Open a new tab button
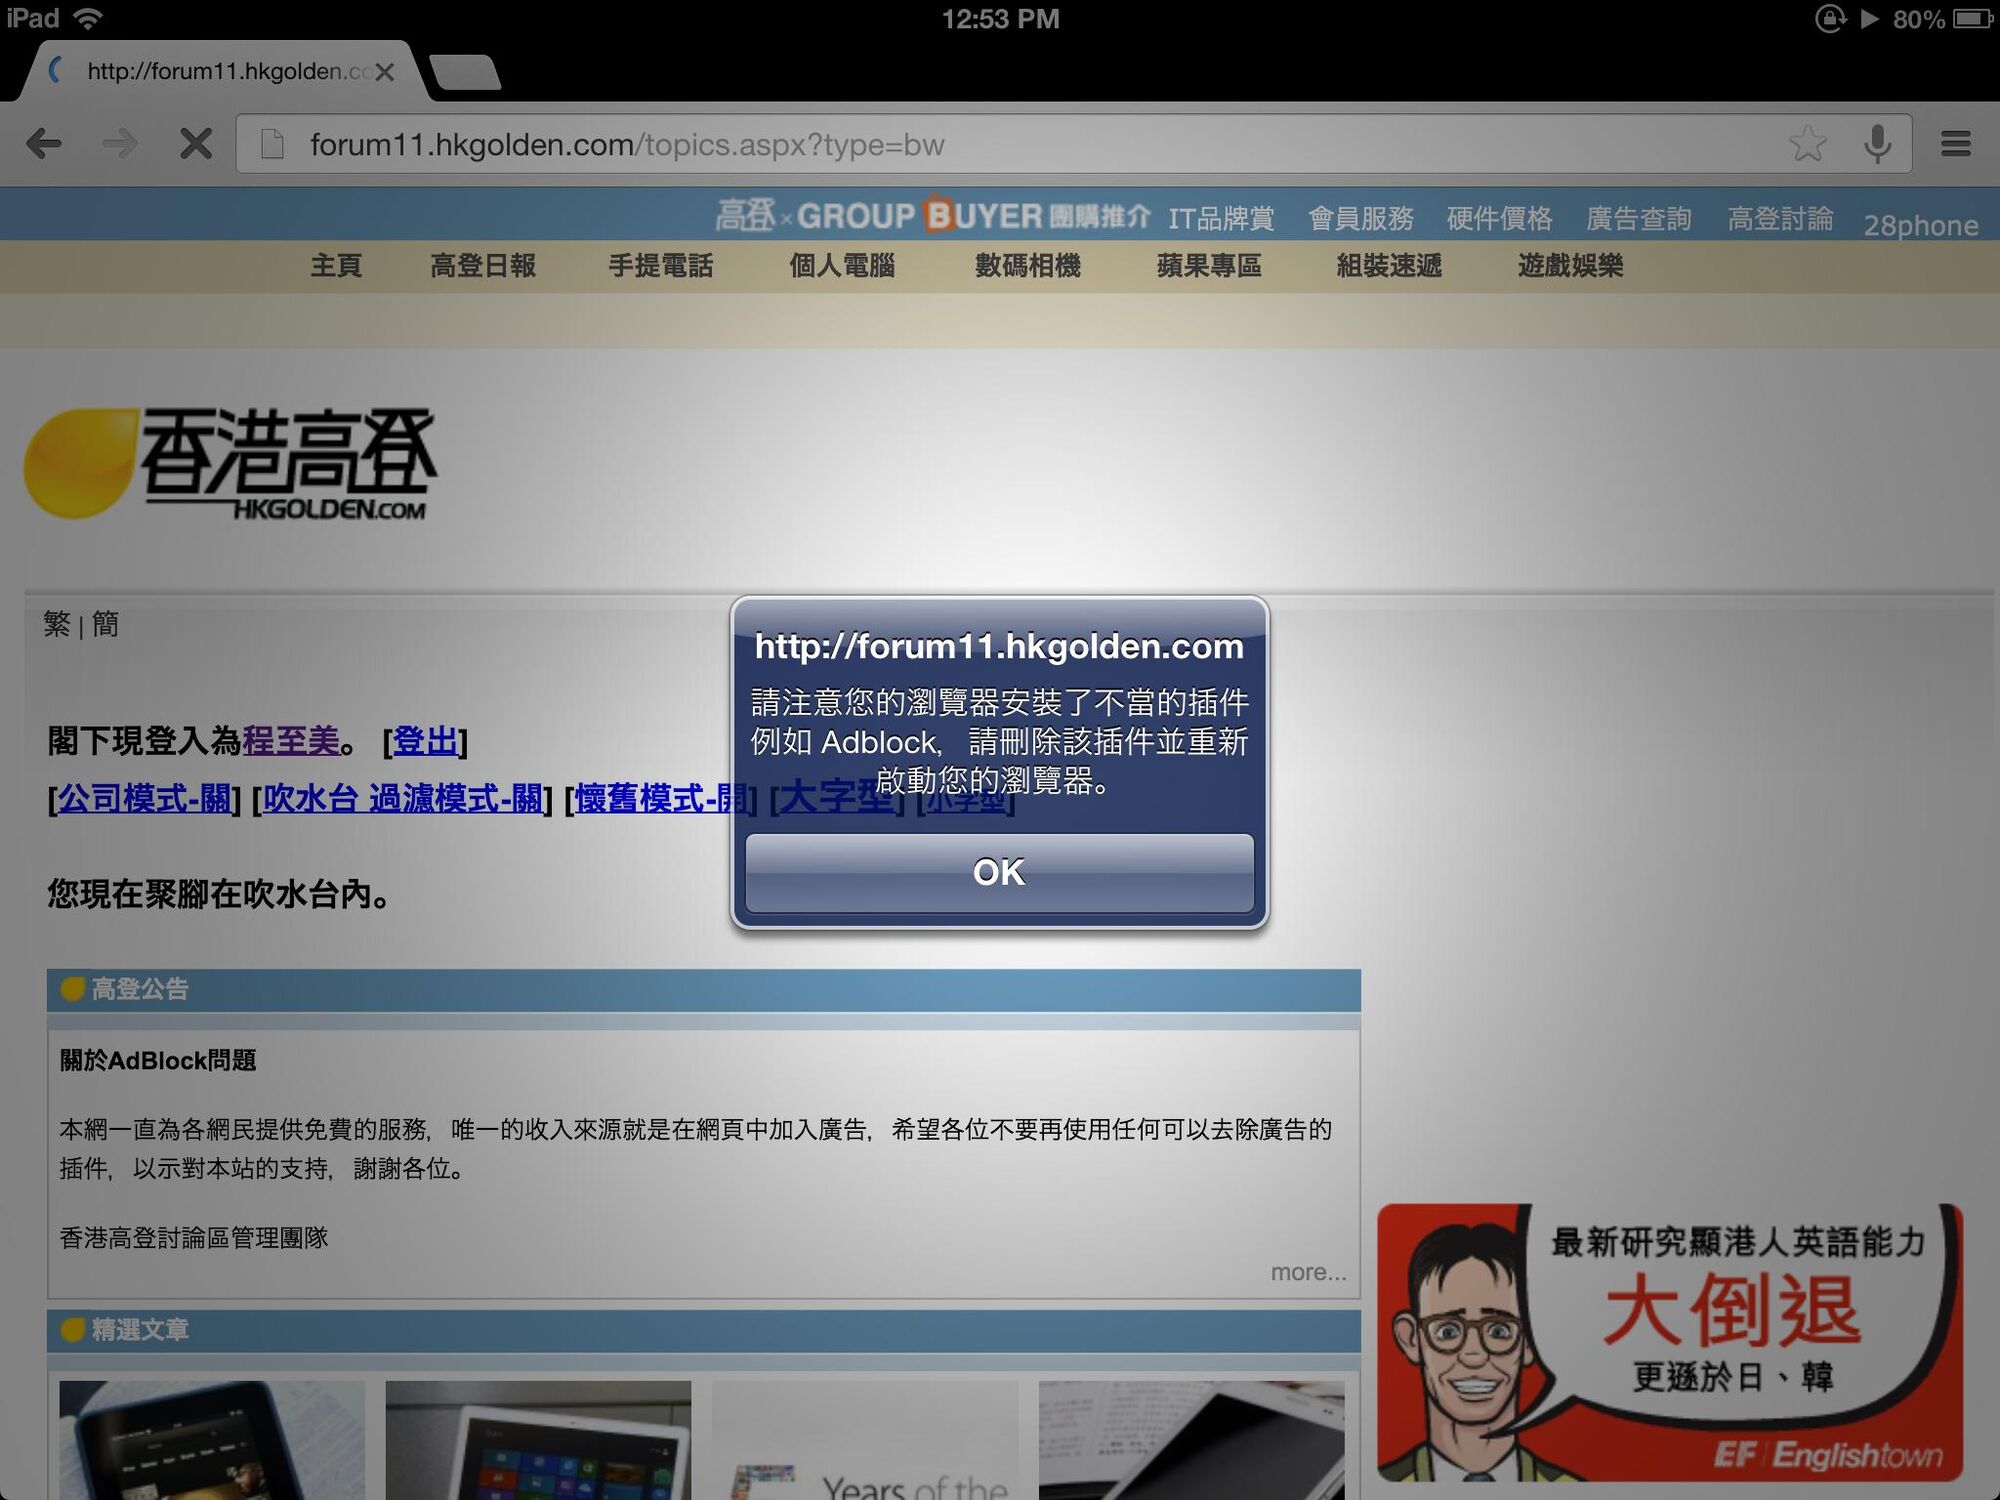Screen dimensions: 2000x1500 point(465,72)
